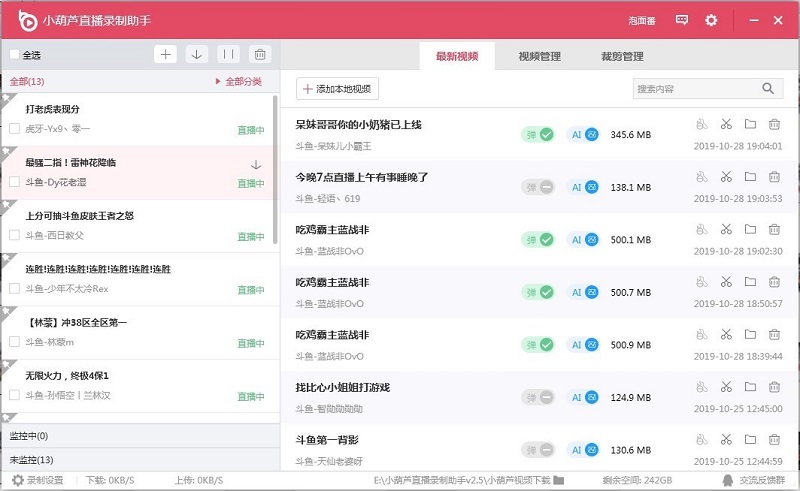Open settings gear in title bar

pyautogui.click(x=711, y=20)
